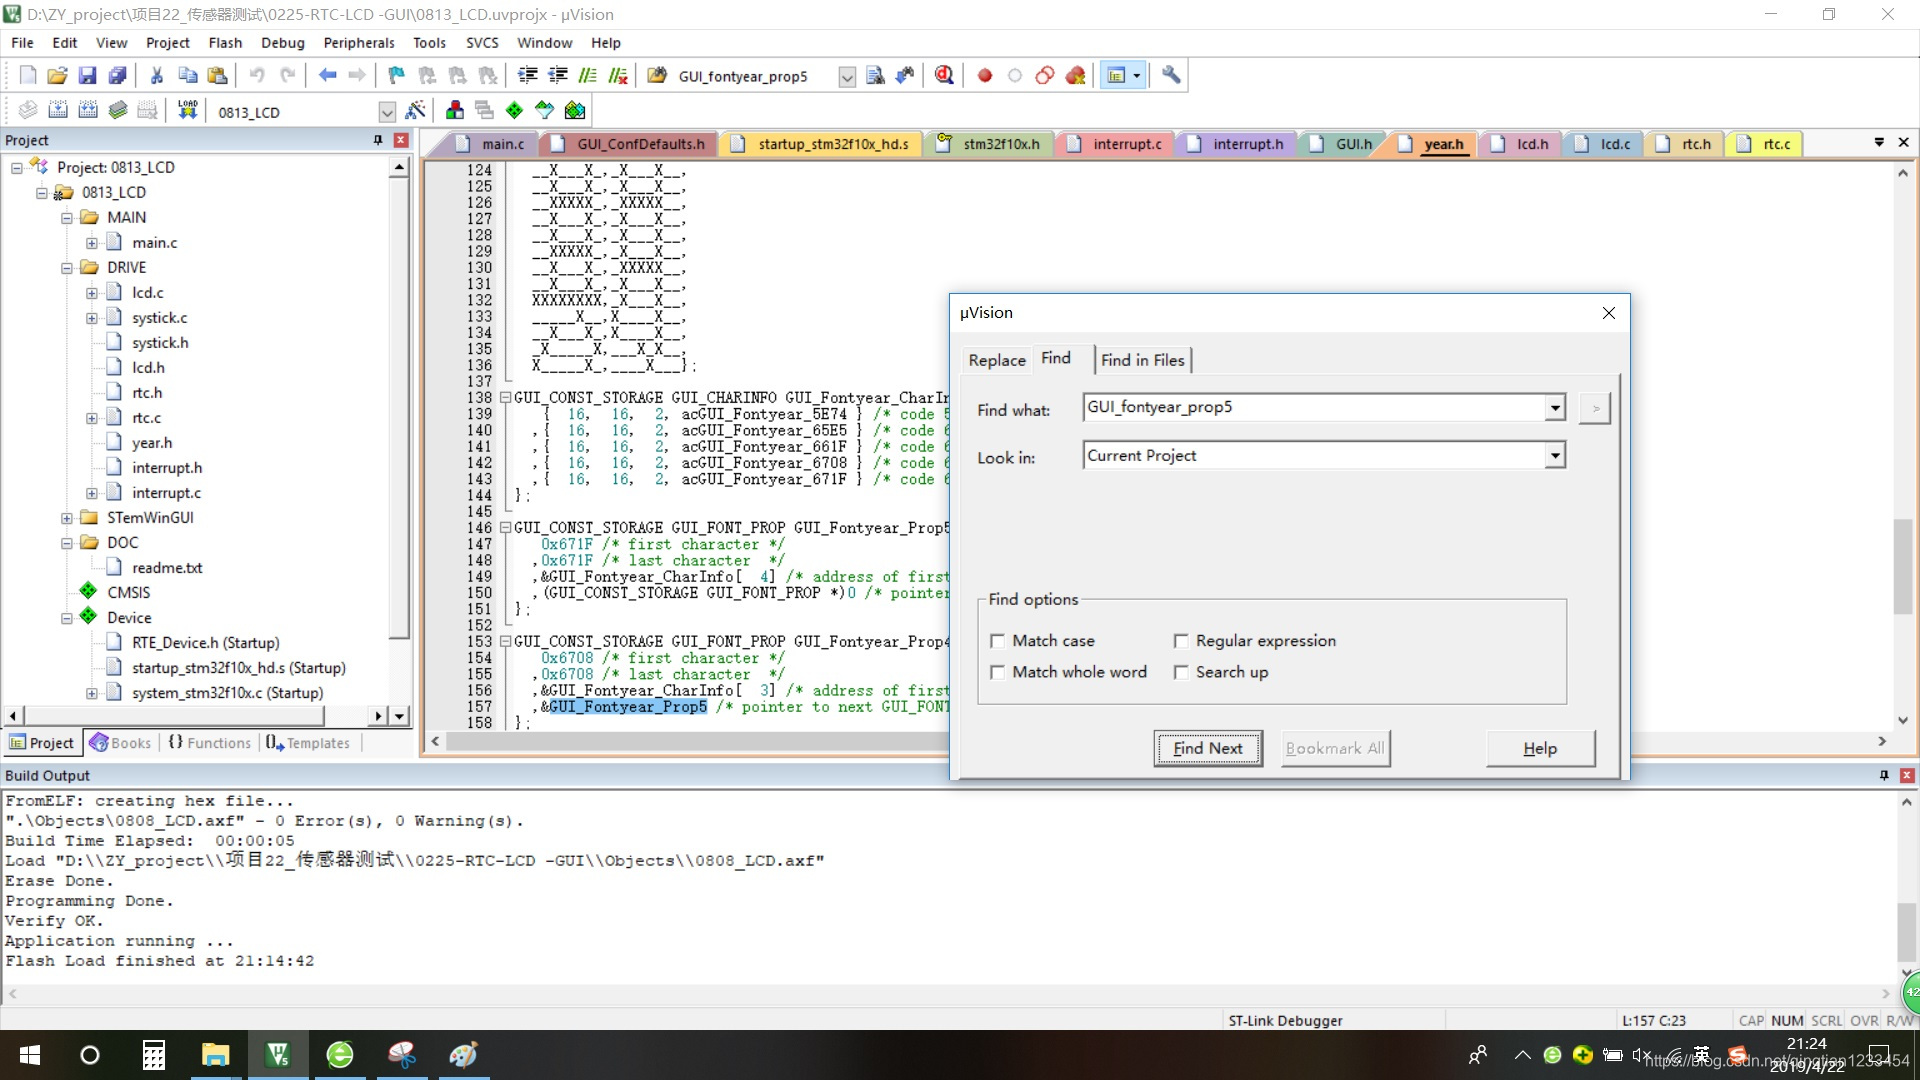Open Manage Project Items colored blocks icon

pyautogui.click(x=455, y=110)
